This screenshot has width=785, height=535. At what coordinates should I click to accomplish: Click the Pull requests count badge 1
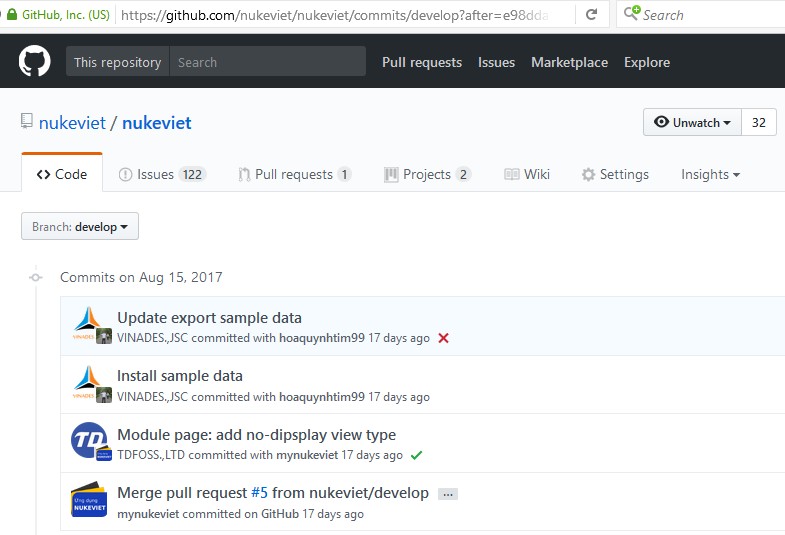pos(344,174)
